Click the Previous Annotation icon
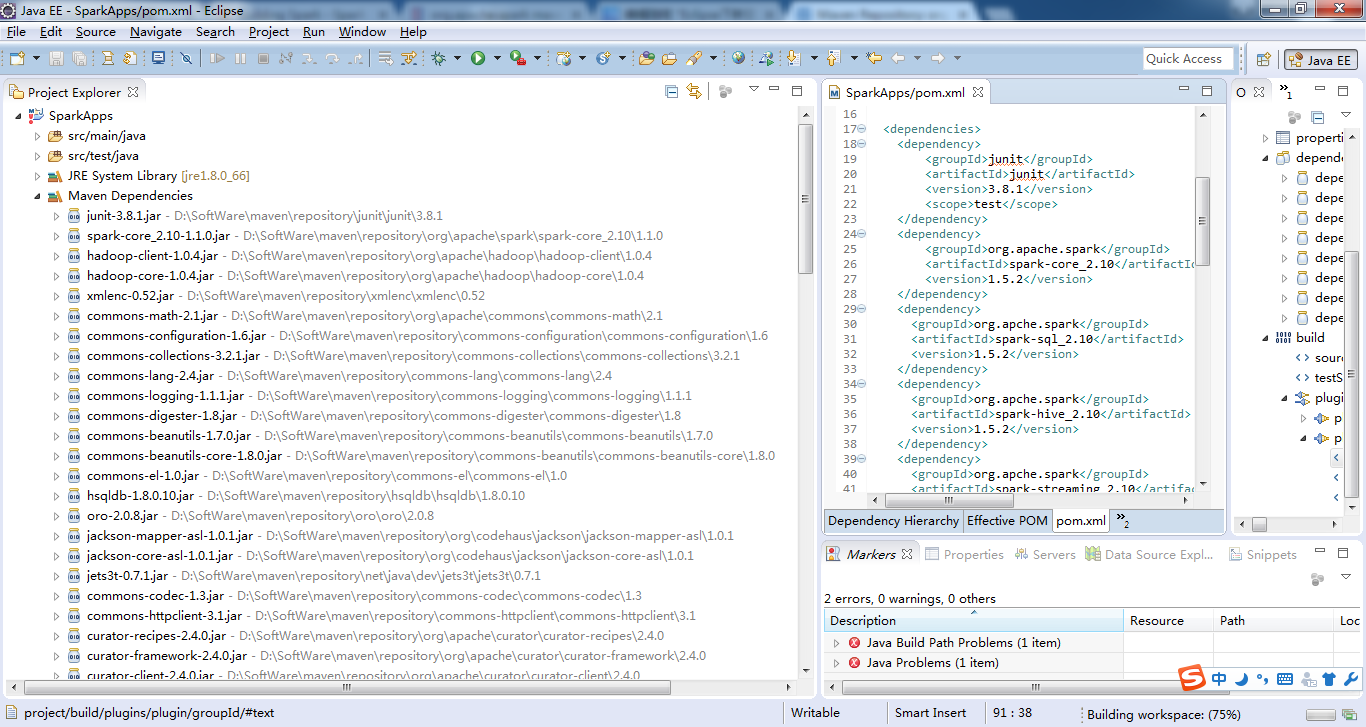This screenshot has height=727, width=1366. click(833, 59)
